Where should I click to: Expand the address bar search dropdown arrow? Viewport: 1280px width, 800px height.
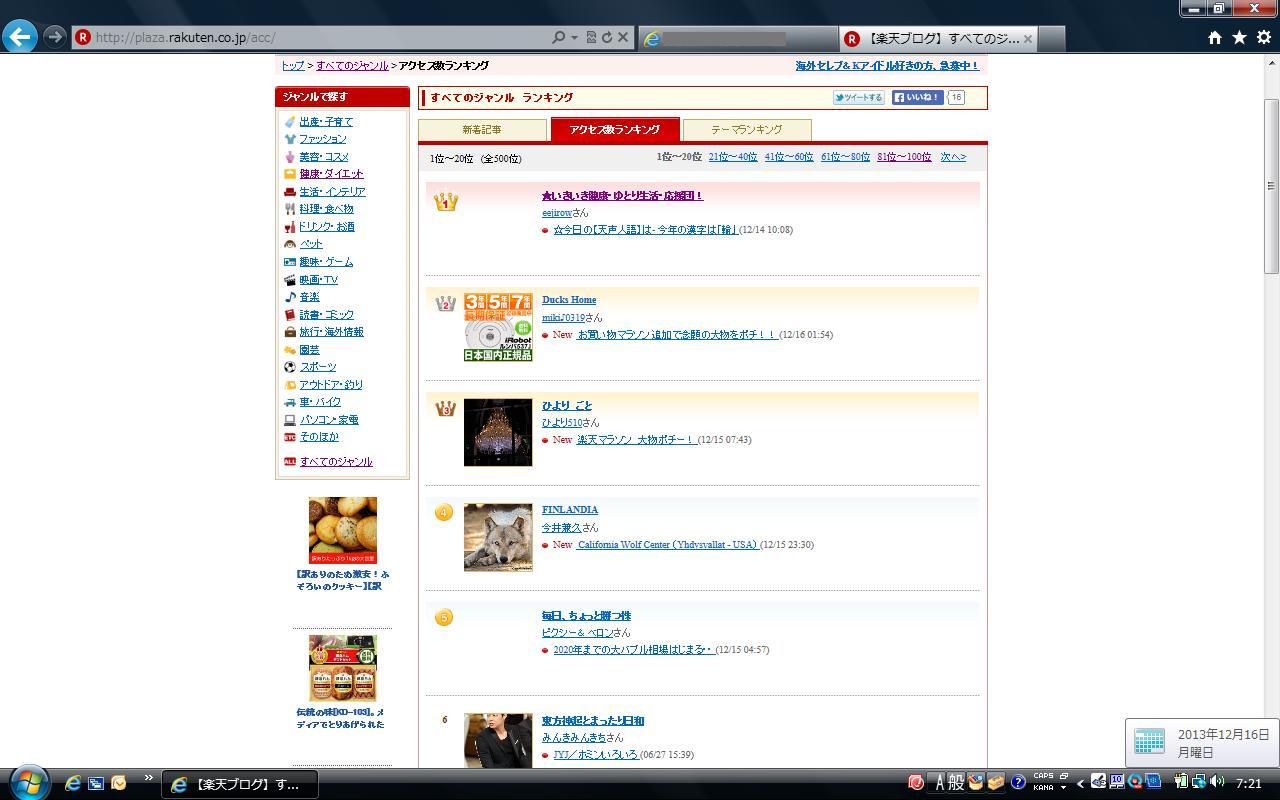(x=574, y=38)
